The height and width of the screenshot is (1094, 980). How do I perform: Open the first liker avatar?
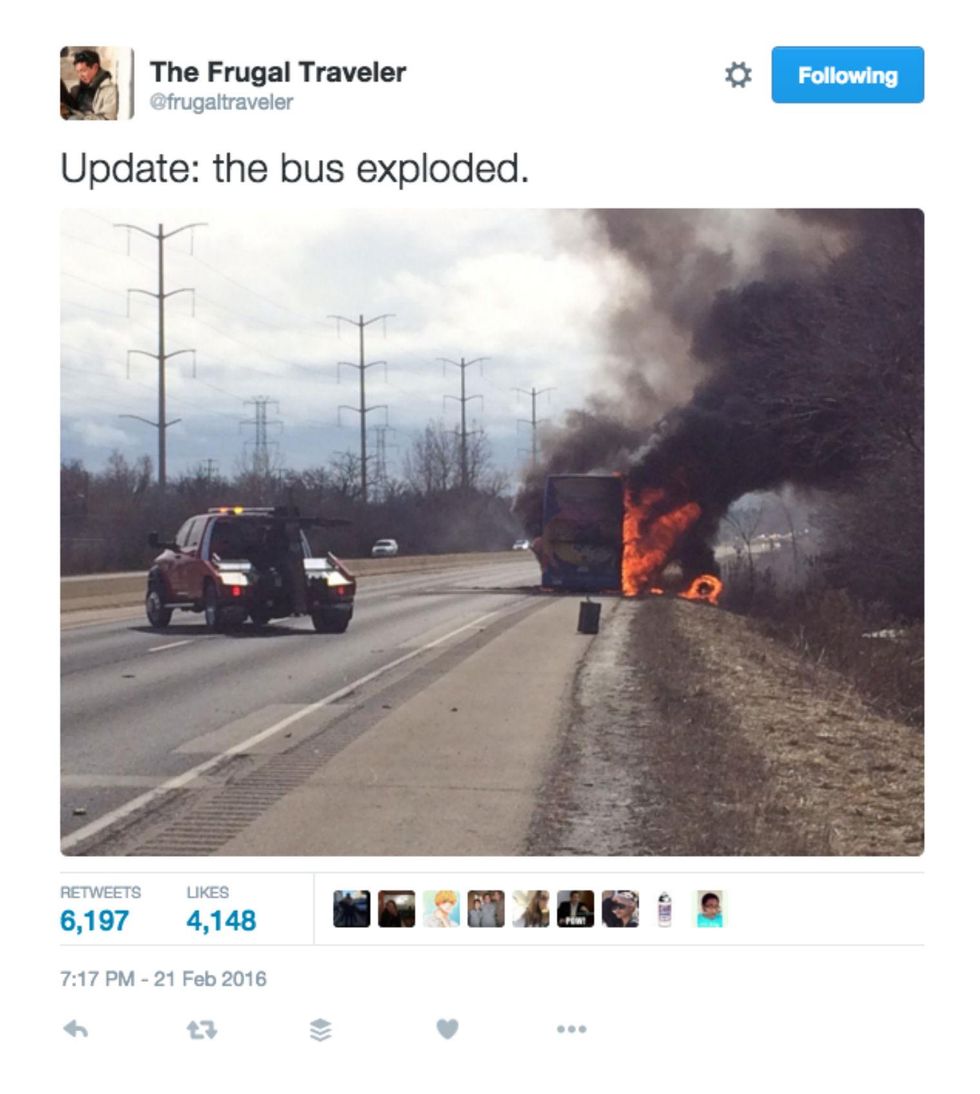352,909
